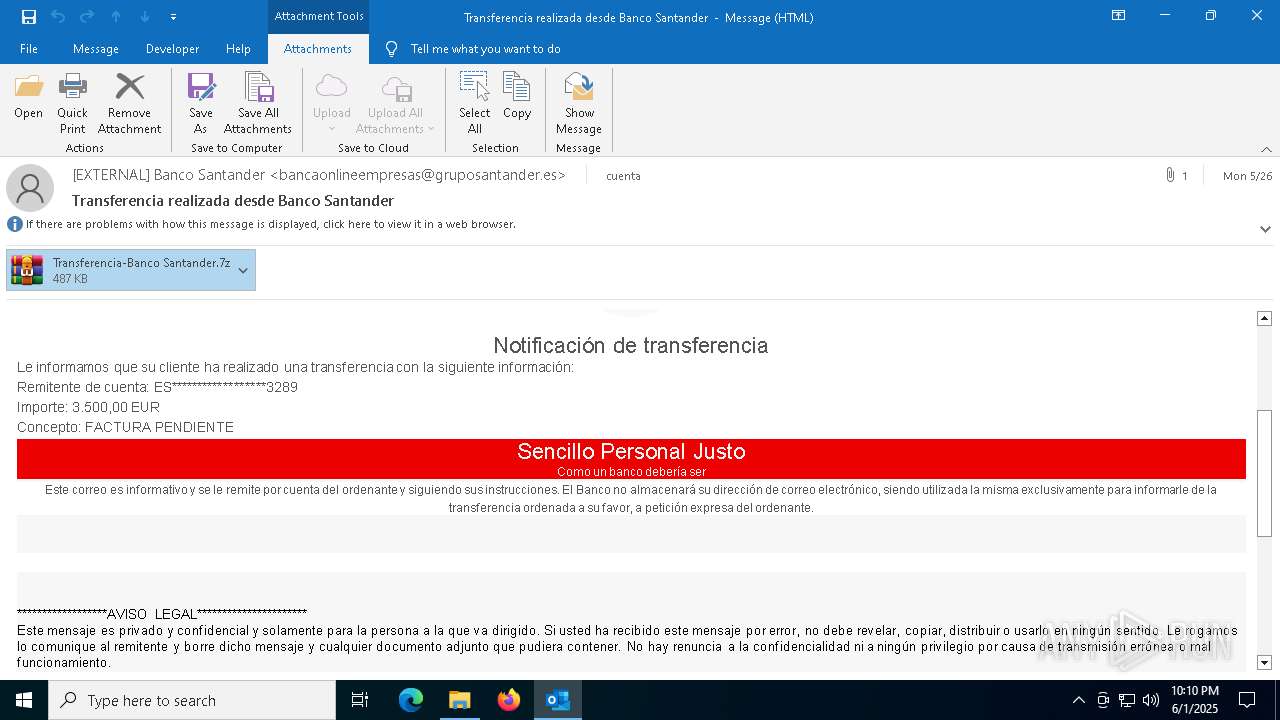Click the taskbar search box
The image size is (1280, 720).
pos(192,700)
